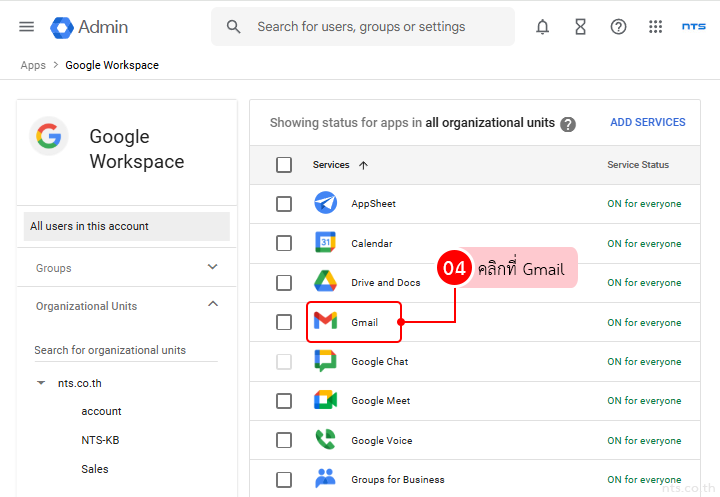Click the Google Voice phone icon
Image resolution: width=720 pixels, height=497 pixels.
pyautogui.click(x=326, y=439)
